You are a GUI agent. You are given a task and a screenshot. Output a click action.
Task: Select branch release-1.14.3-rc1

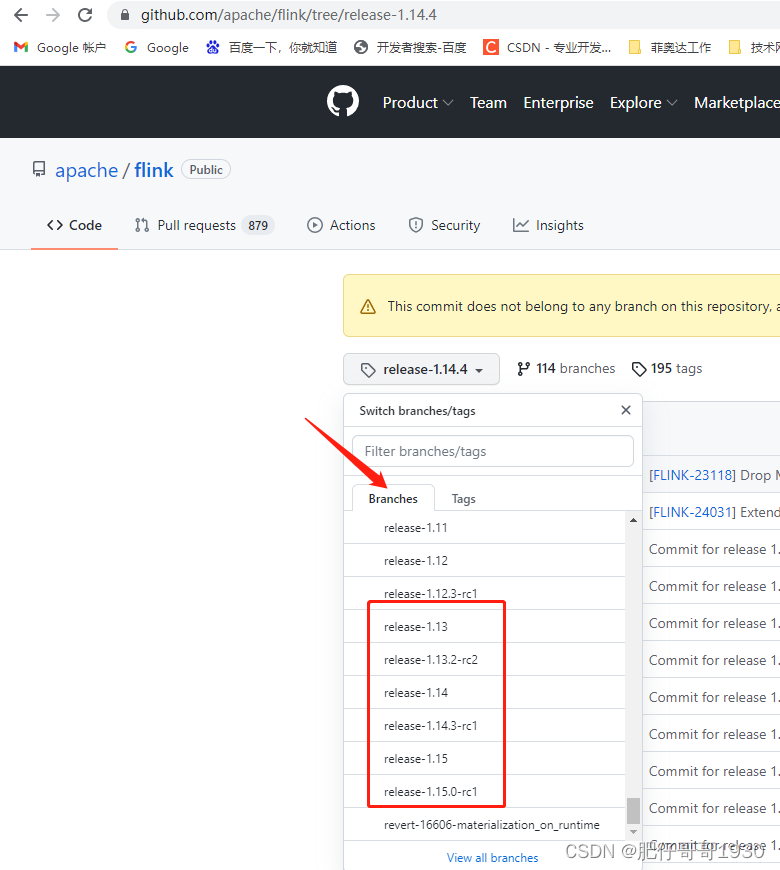tap(484, 726)
